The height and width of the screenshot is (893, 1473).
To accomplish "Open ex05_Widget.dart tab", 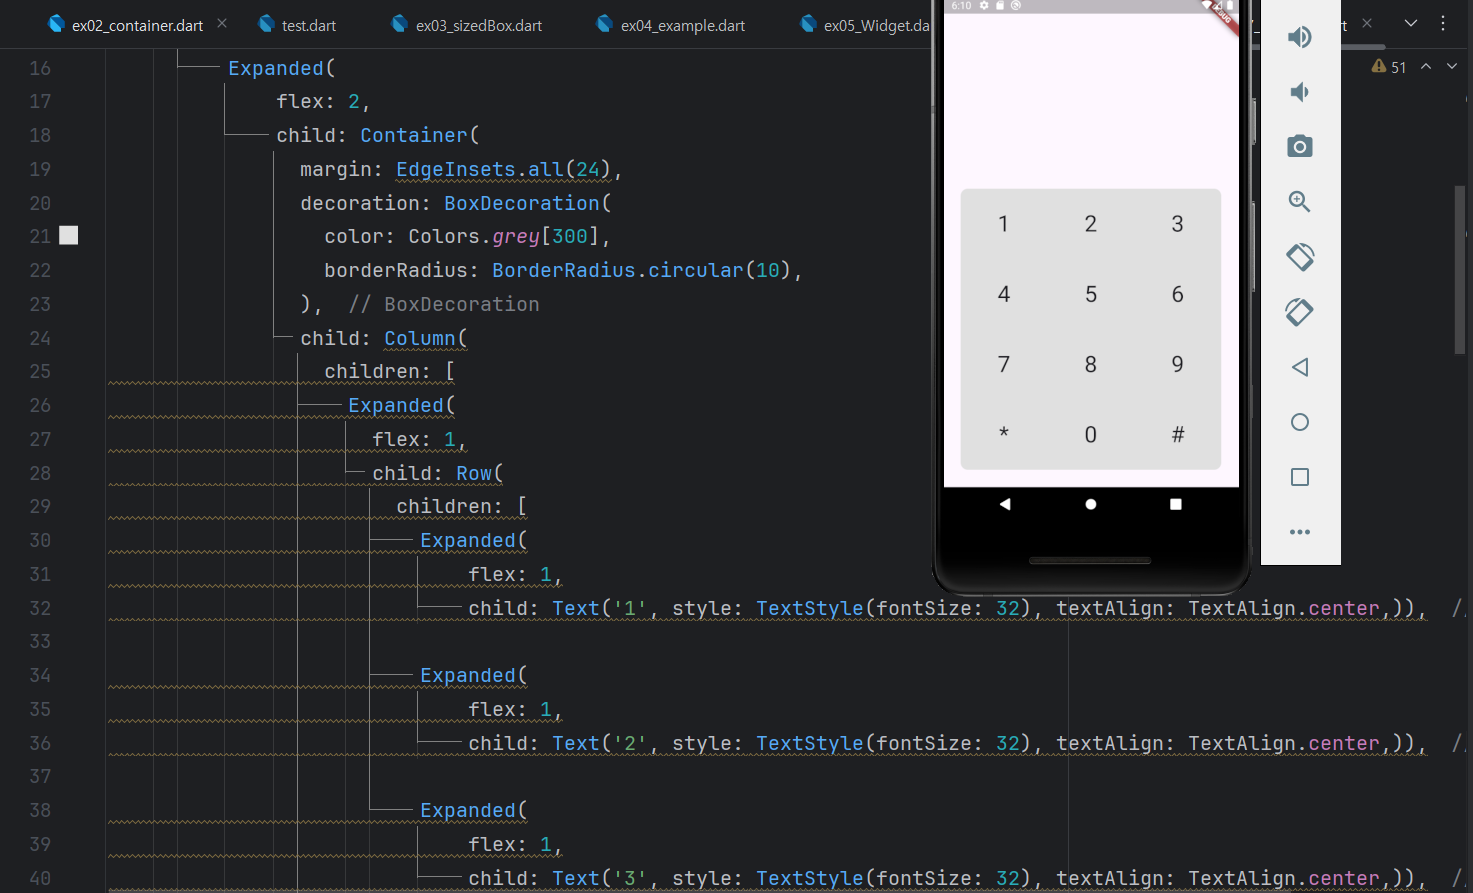I will click(x=865, y=25).
